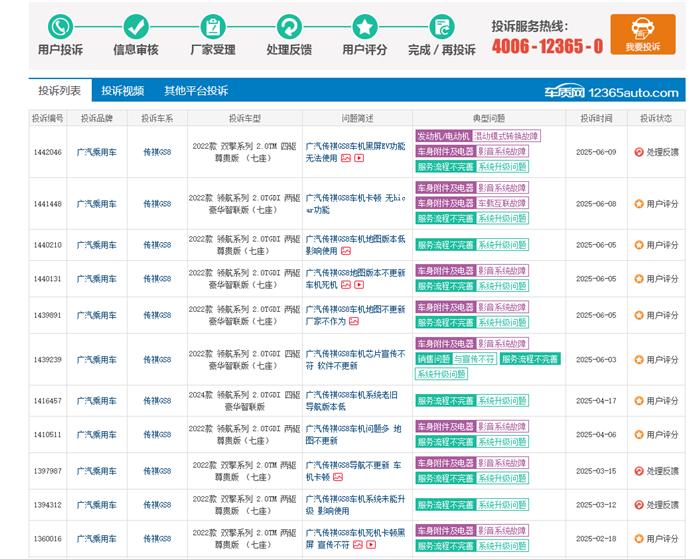Click model text 2024款 领航系列 2.0TGDI 四驱 豪华智联版

tap(244, 401)
